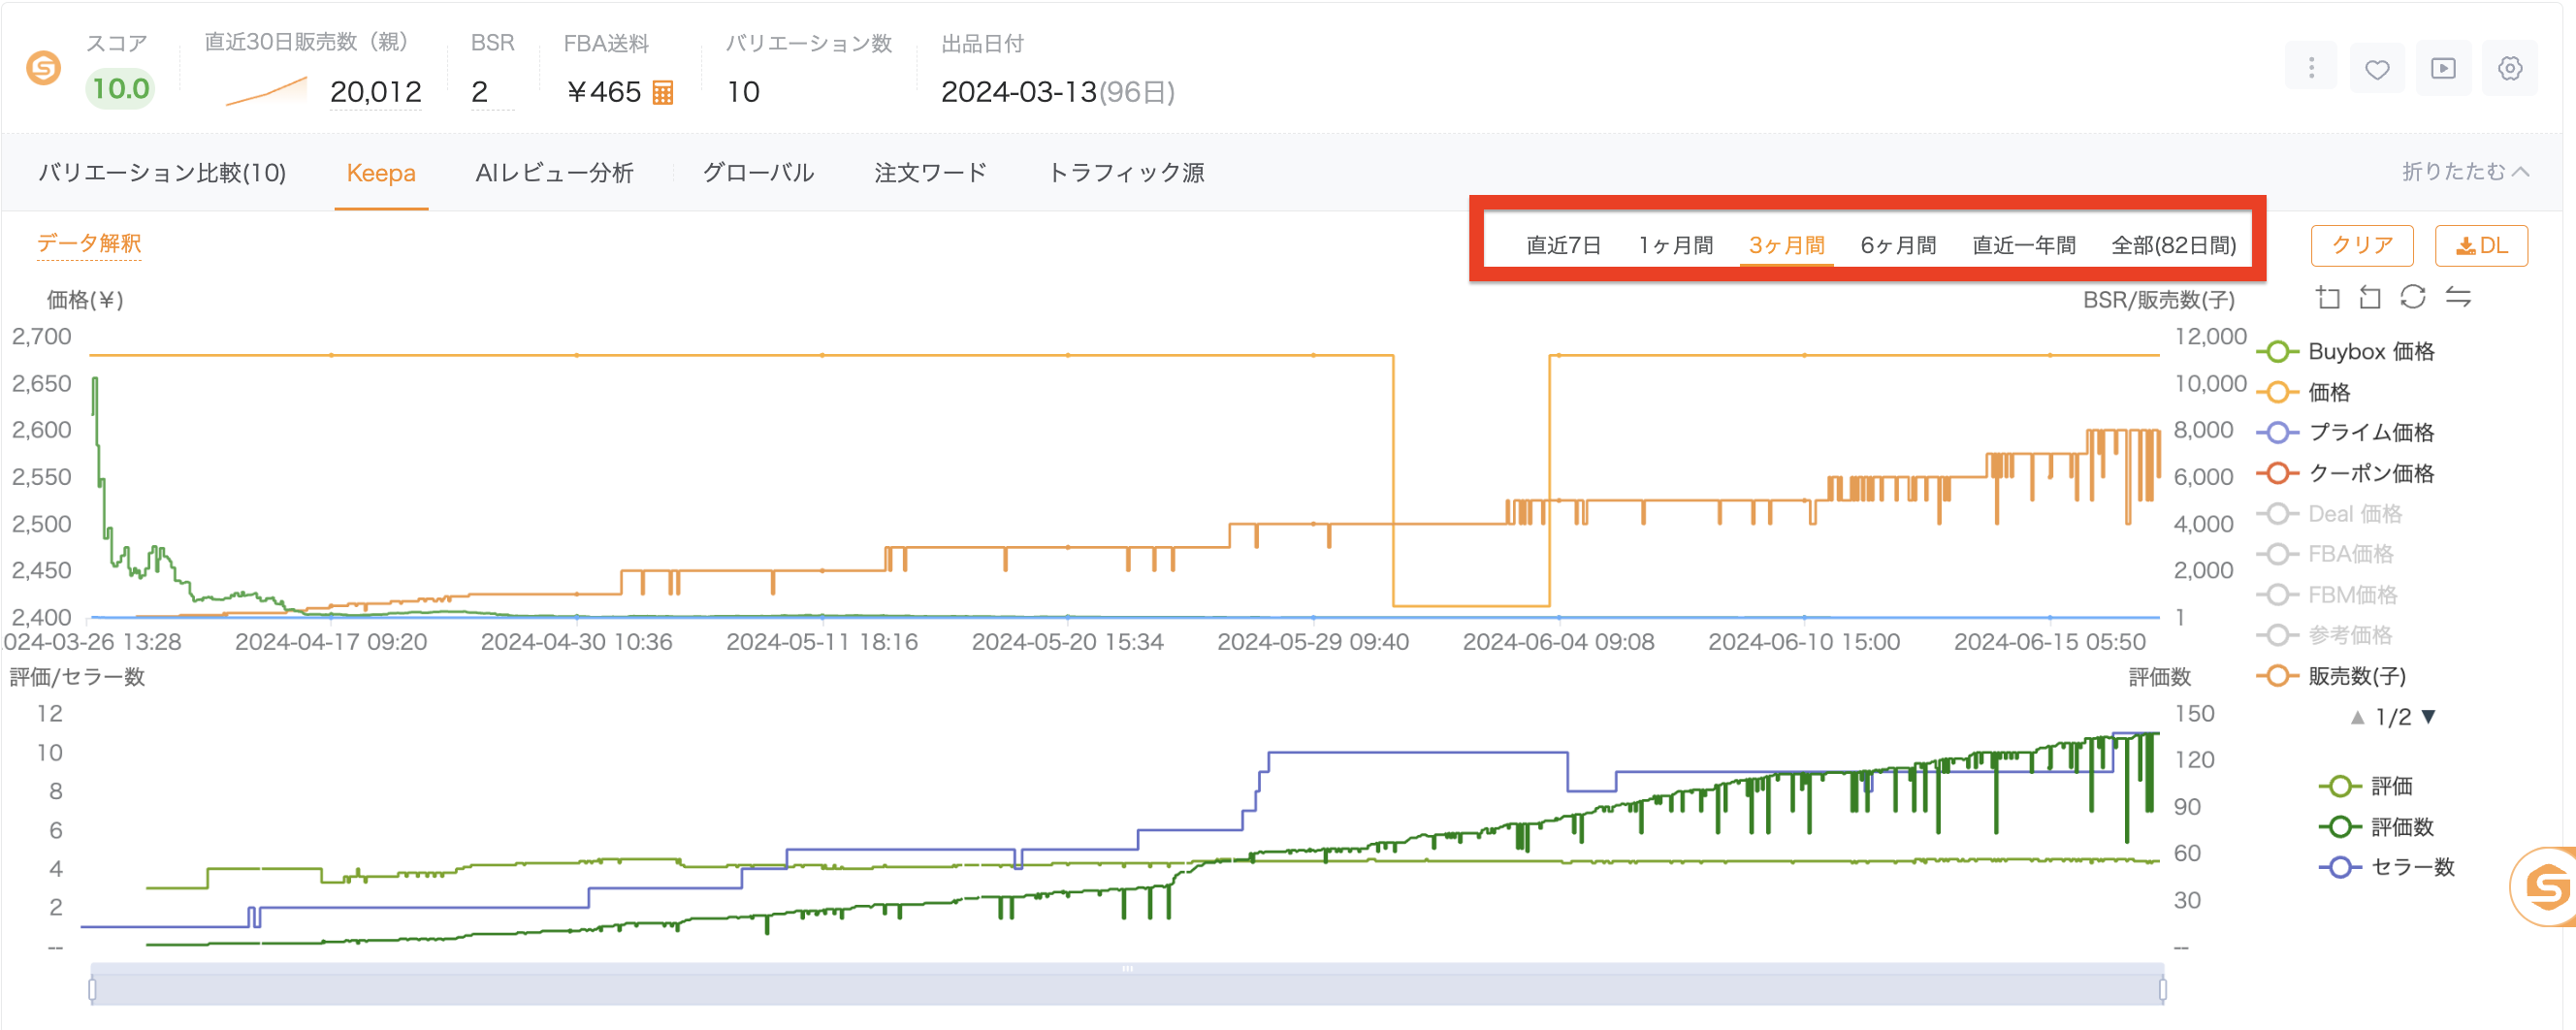Click the score badge 10.0
This screenshot has height=1030, width=2576.
pos(120,89)
